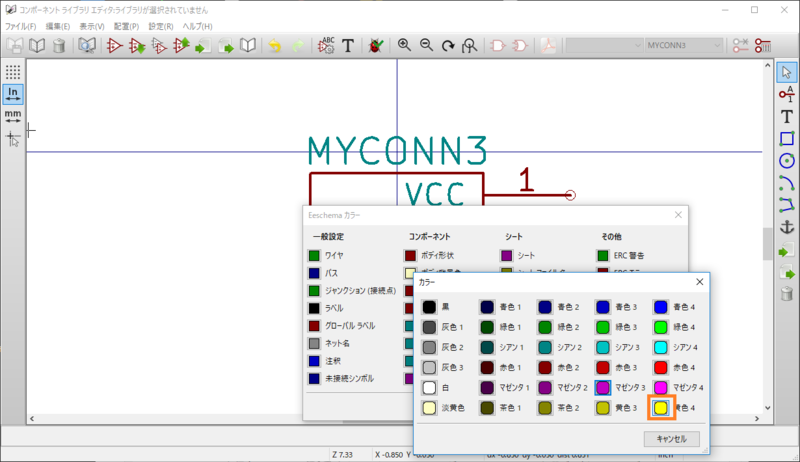Click the zoom to fit icon
Screen dimensions: 800x462
(469, 45)
